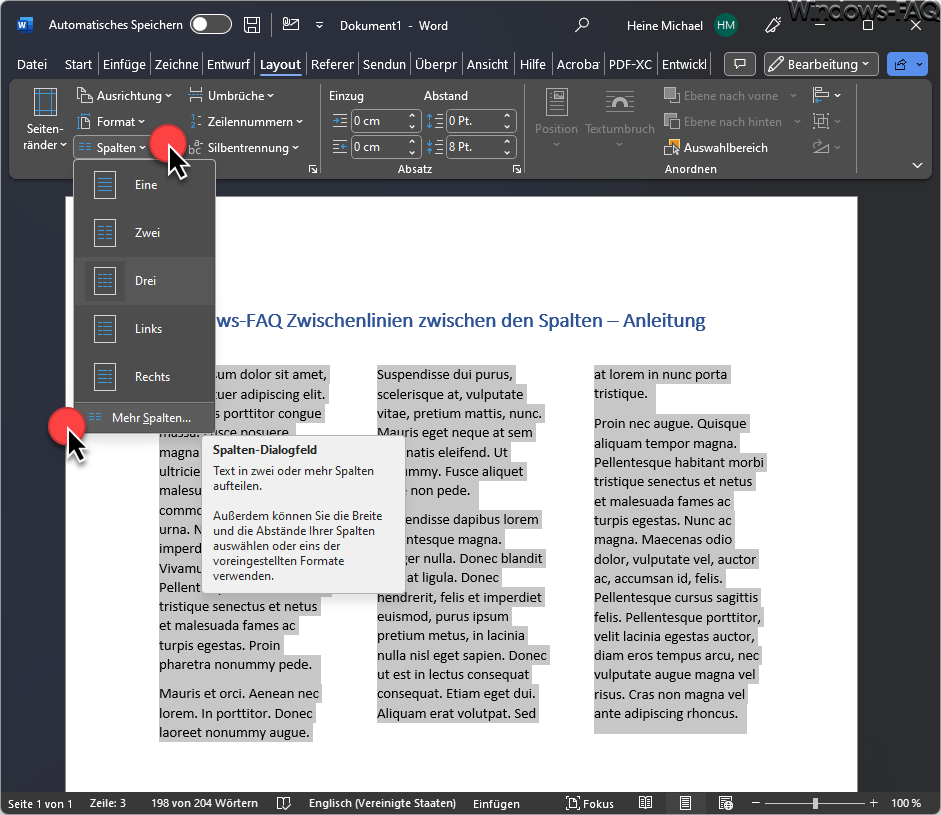Open the Seitenränder margins menu
The image size is (941, 815).
pyautogui.click(x=45, y=119)
